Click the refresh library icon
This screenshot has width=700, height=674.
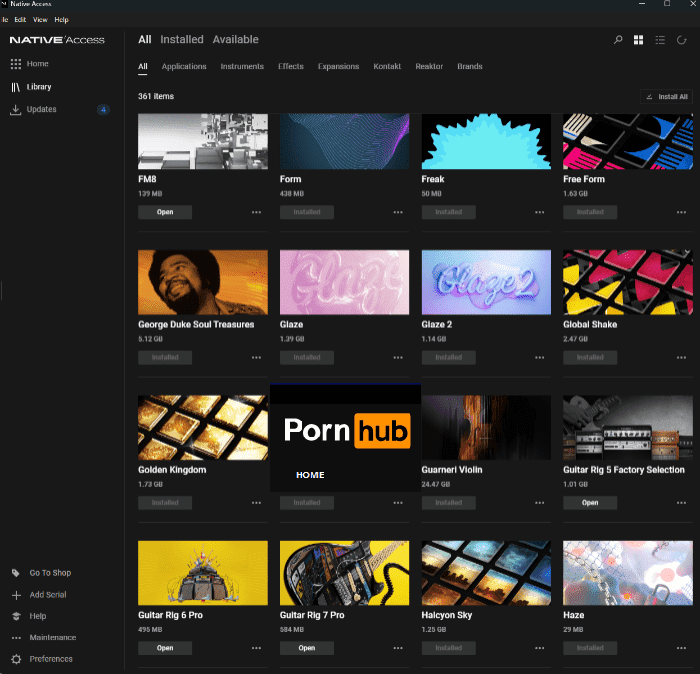[x=682, y=40]
